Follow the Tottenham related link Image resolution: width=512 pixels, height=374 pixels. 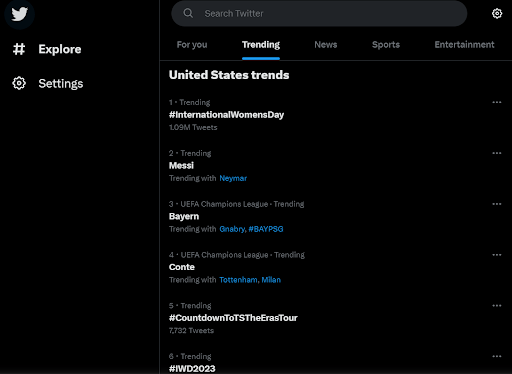(x=238, y=280)
